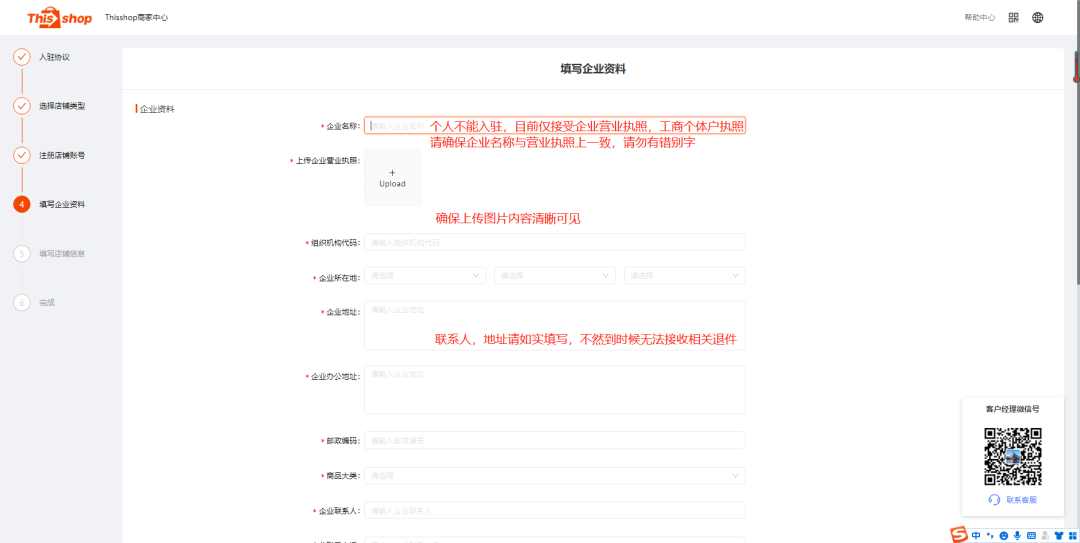Click the Sogou input method logo
Image resolution: width=1080 pixels, height=543 pixels.
[959, 534]
